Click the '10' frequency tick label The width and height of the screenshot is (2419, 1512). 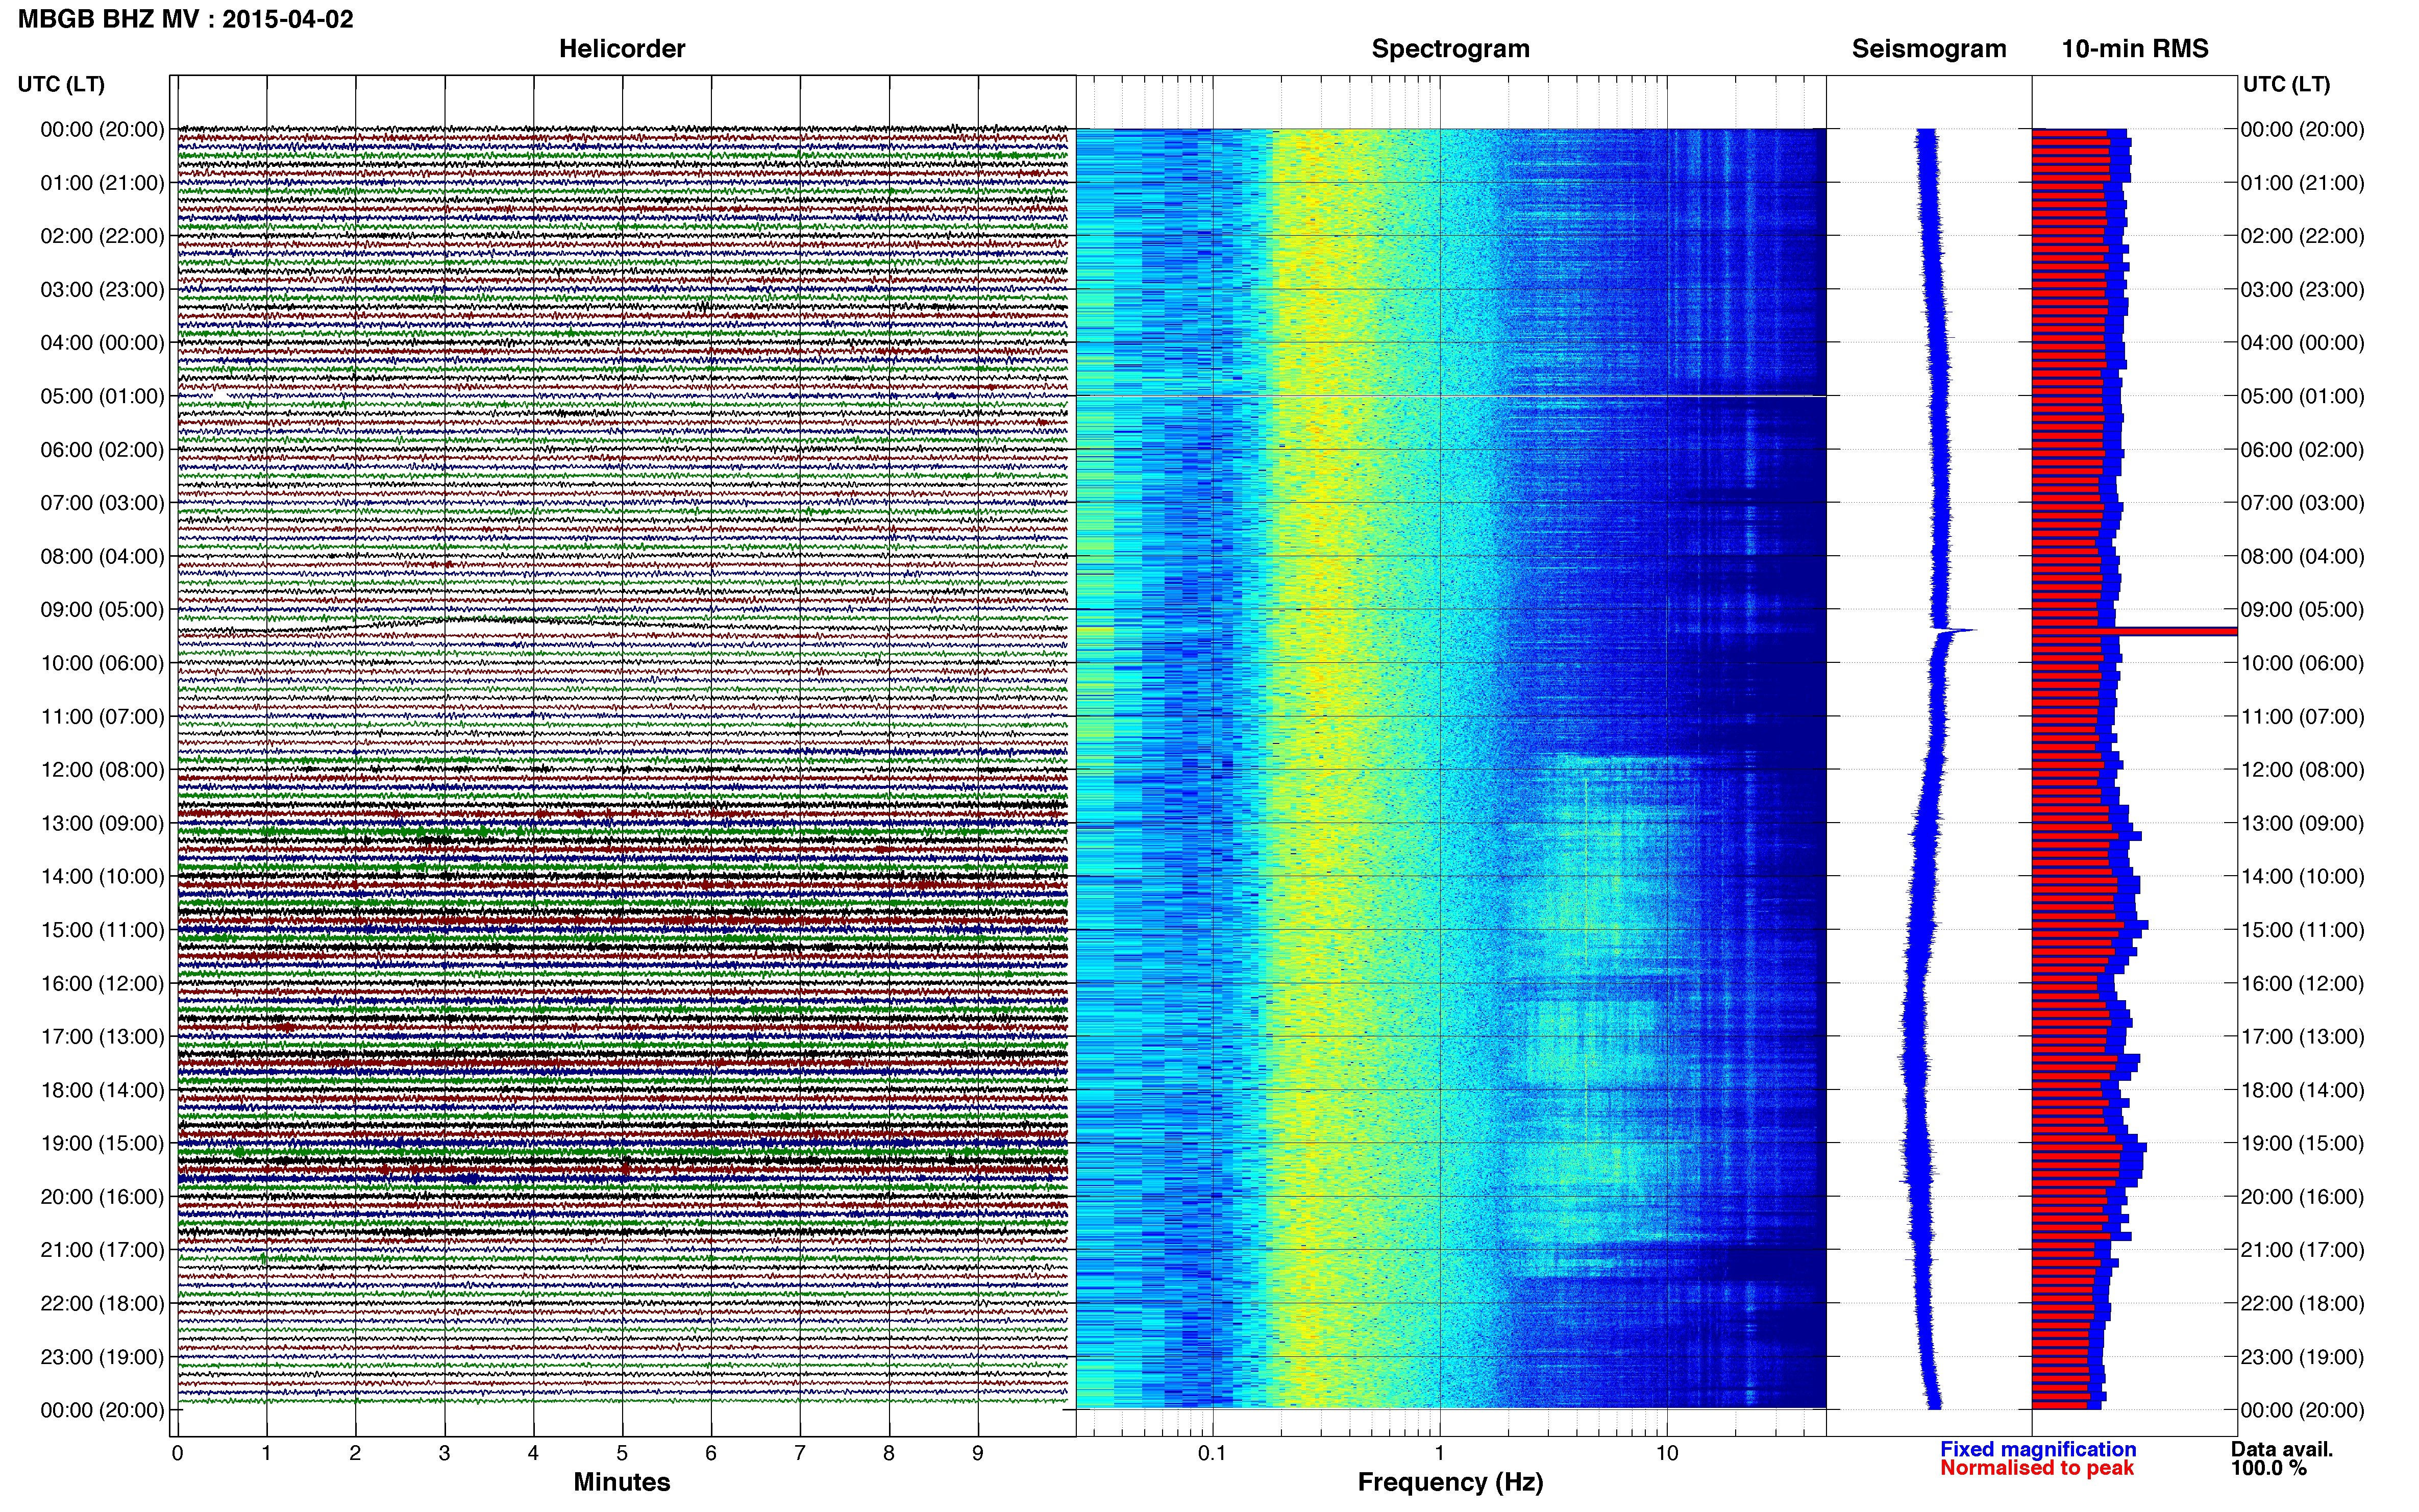[x=1667, y=1453]
